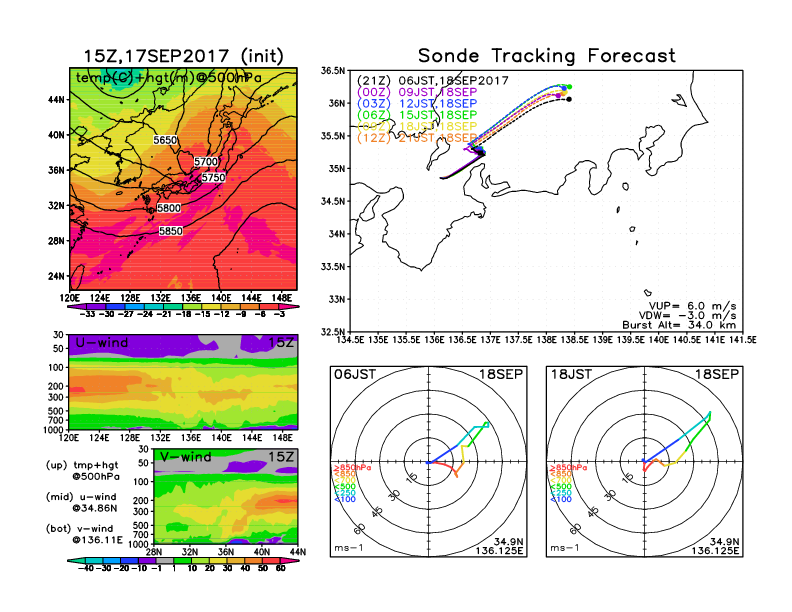The width and height of the screenshot is (792, 612).
Task: Click '15Z' in the U-wind panel
Action: click(280, 343)
